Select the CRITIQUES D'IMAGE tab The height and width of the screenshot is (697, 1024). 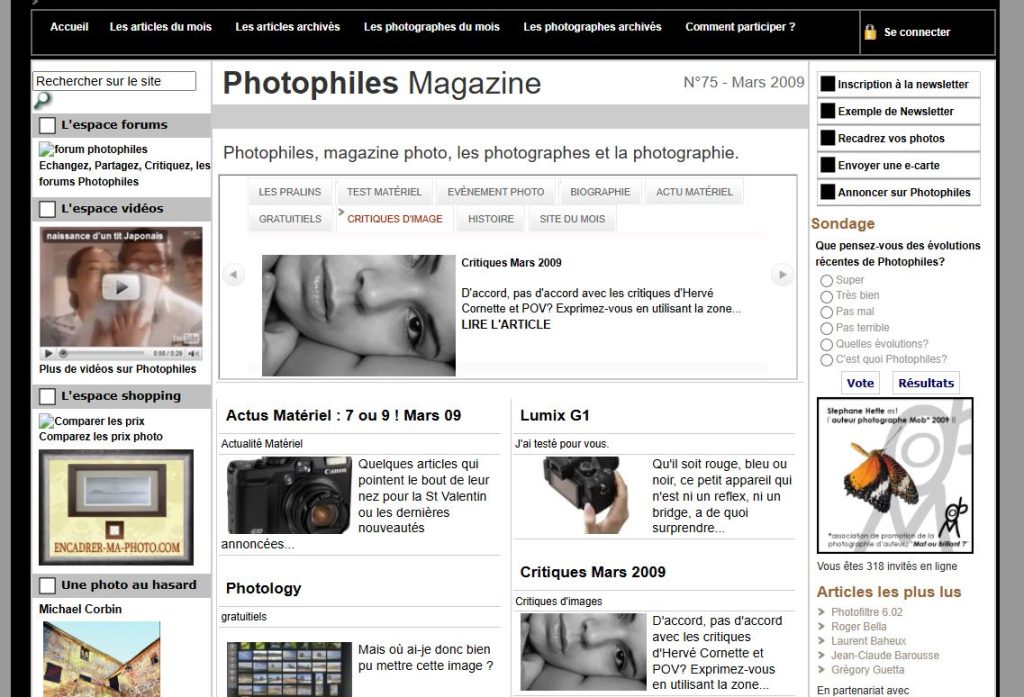394,219
